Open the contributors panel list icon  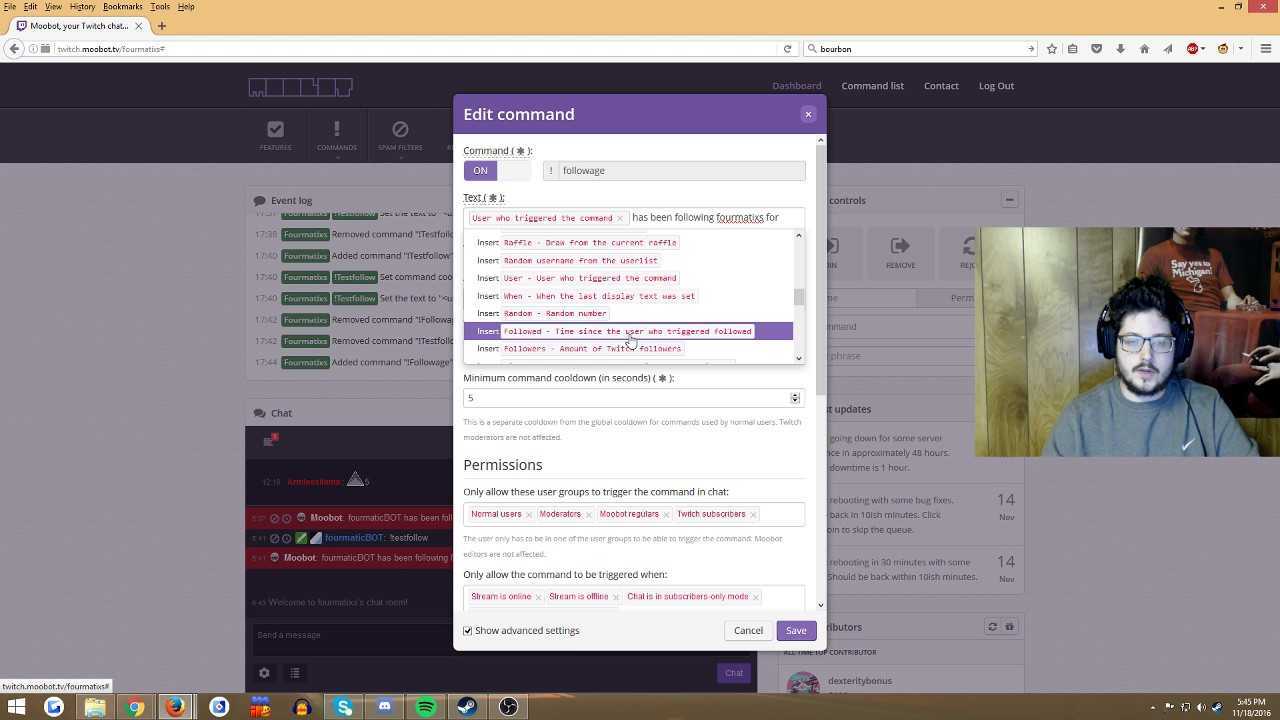1009,627
